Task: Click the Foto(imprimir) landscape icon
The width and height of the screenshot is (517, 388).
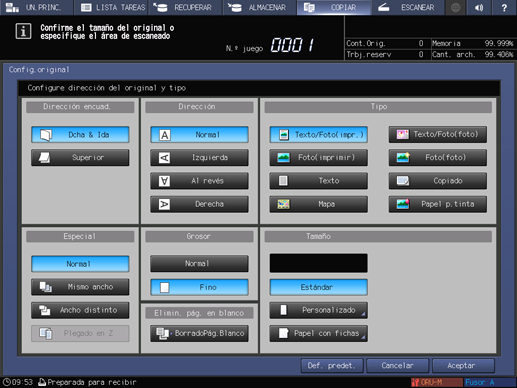Action: click(x=283, y=158)
